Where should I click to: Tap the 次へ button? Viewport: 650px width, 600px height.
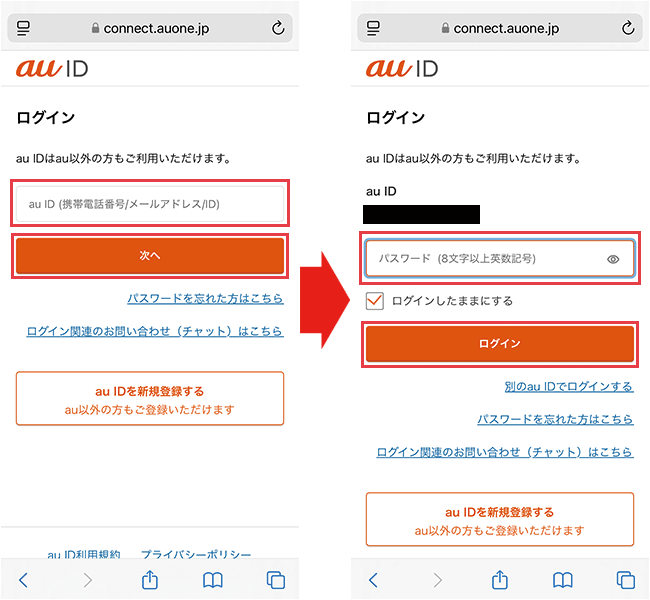pos(150,255)
